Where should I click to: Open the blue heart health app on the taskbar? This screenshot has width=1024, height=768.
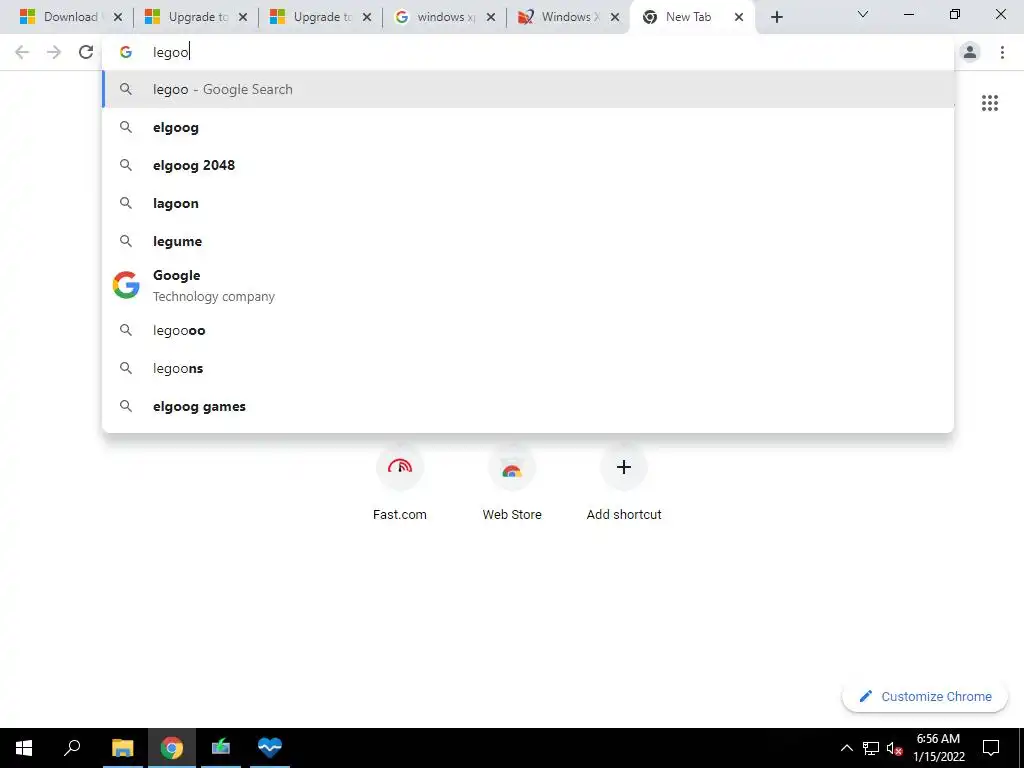click(270, 748)
